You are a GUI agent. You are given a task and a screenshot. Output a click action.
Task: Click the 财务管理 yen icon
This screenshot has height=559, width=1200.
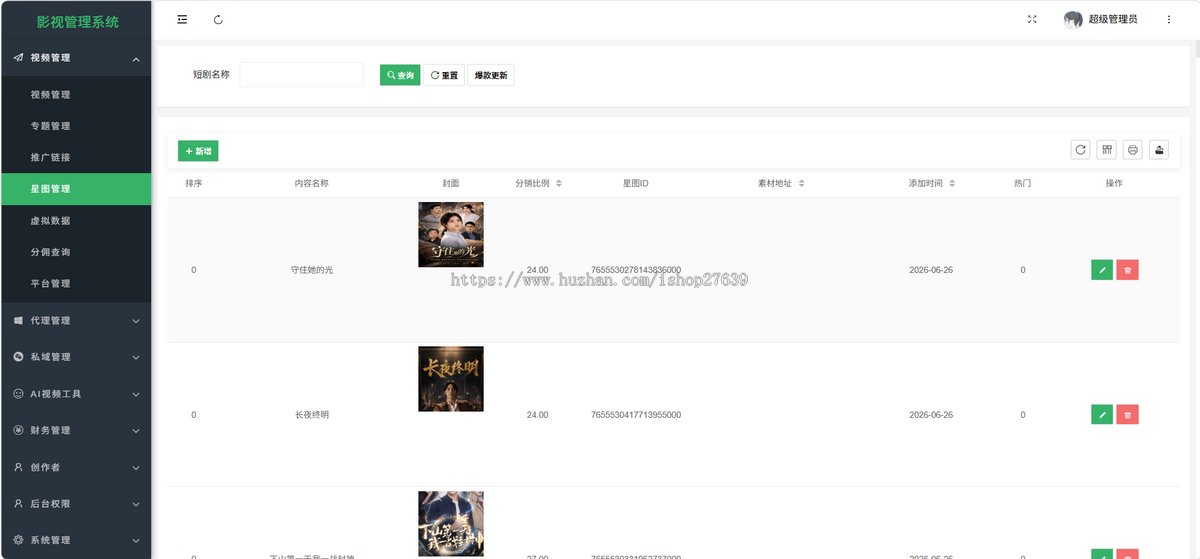[18, 430]
